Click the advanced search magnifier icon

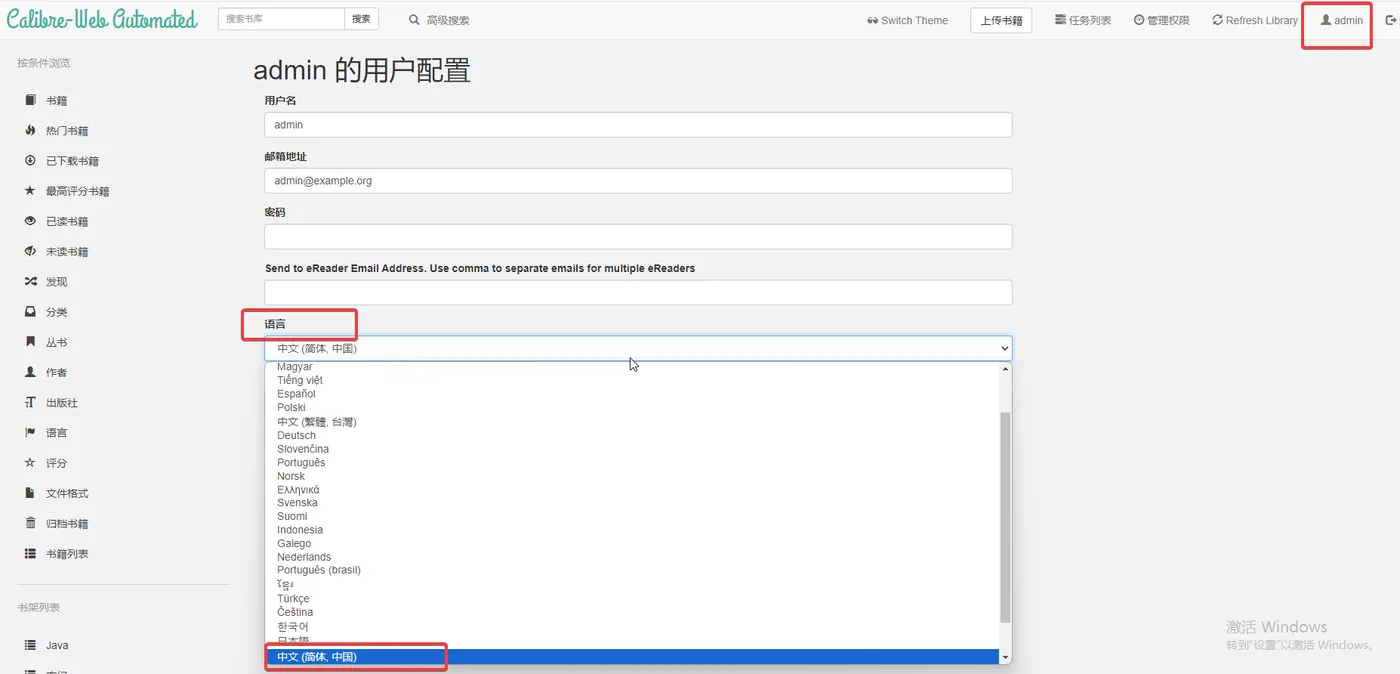(414, 20)
